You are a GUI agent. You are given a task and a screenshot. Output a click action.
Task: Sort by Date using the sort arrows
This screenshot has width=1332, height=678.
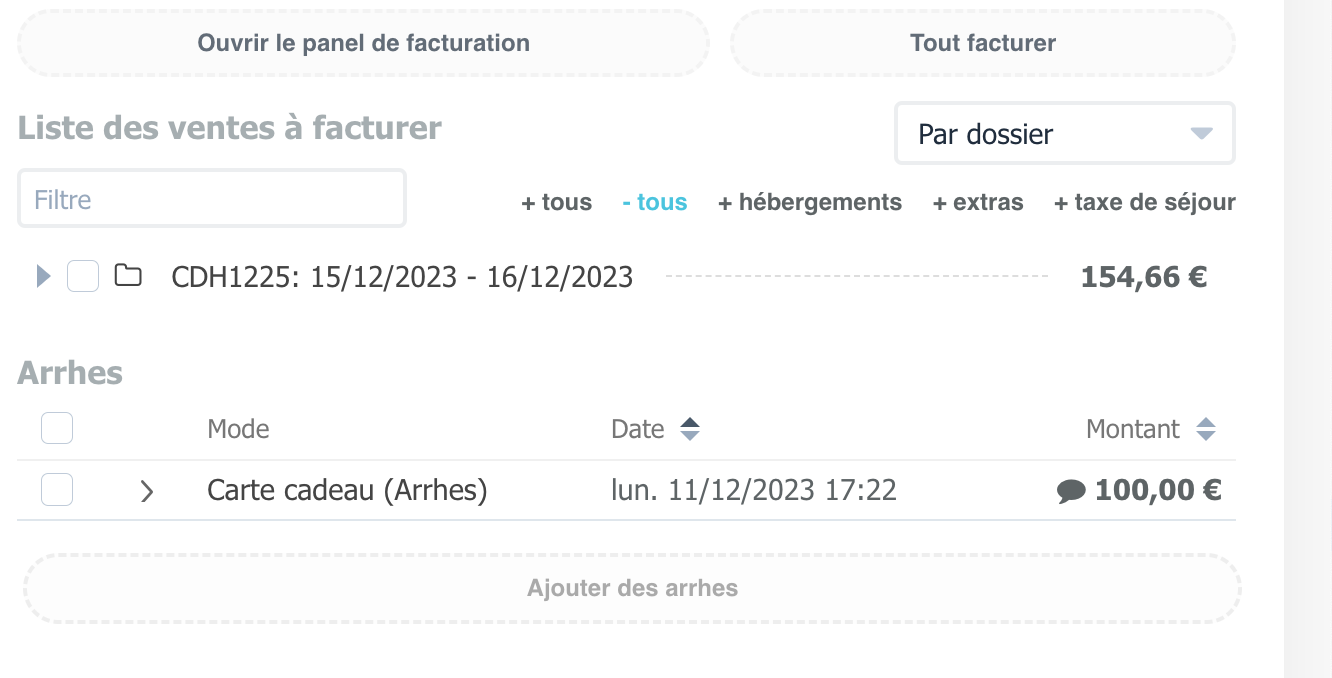point(690,430)
